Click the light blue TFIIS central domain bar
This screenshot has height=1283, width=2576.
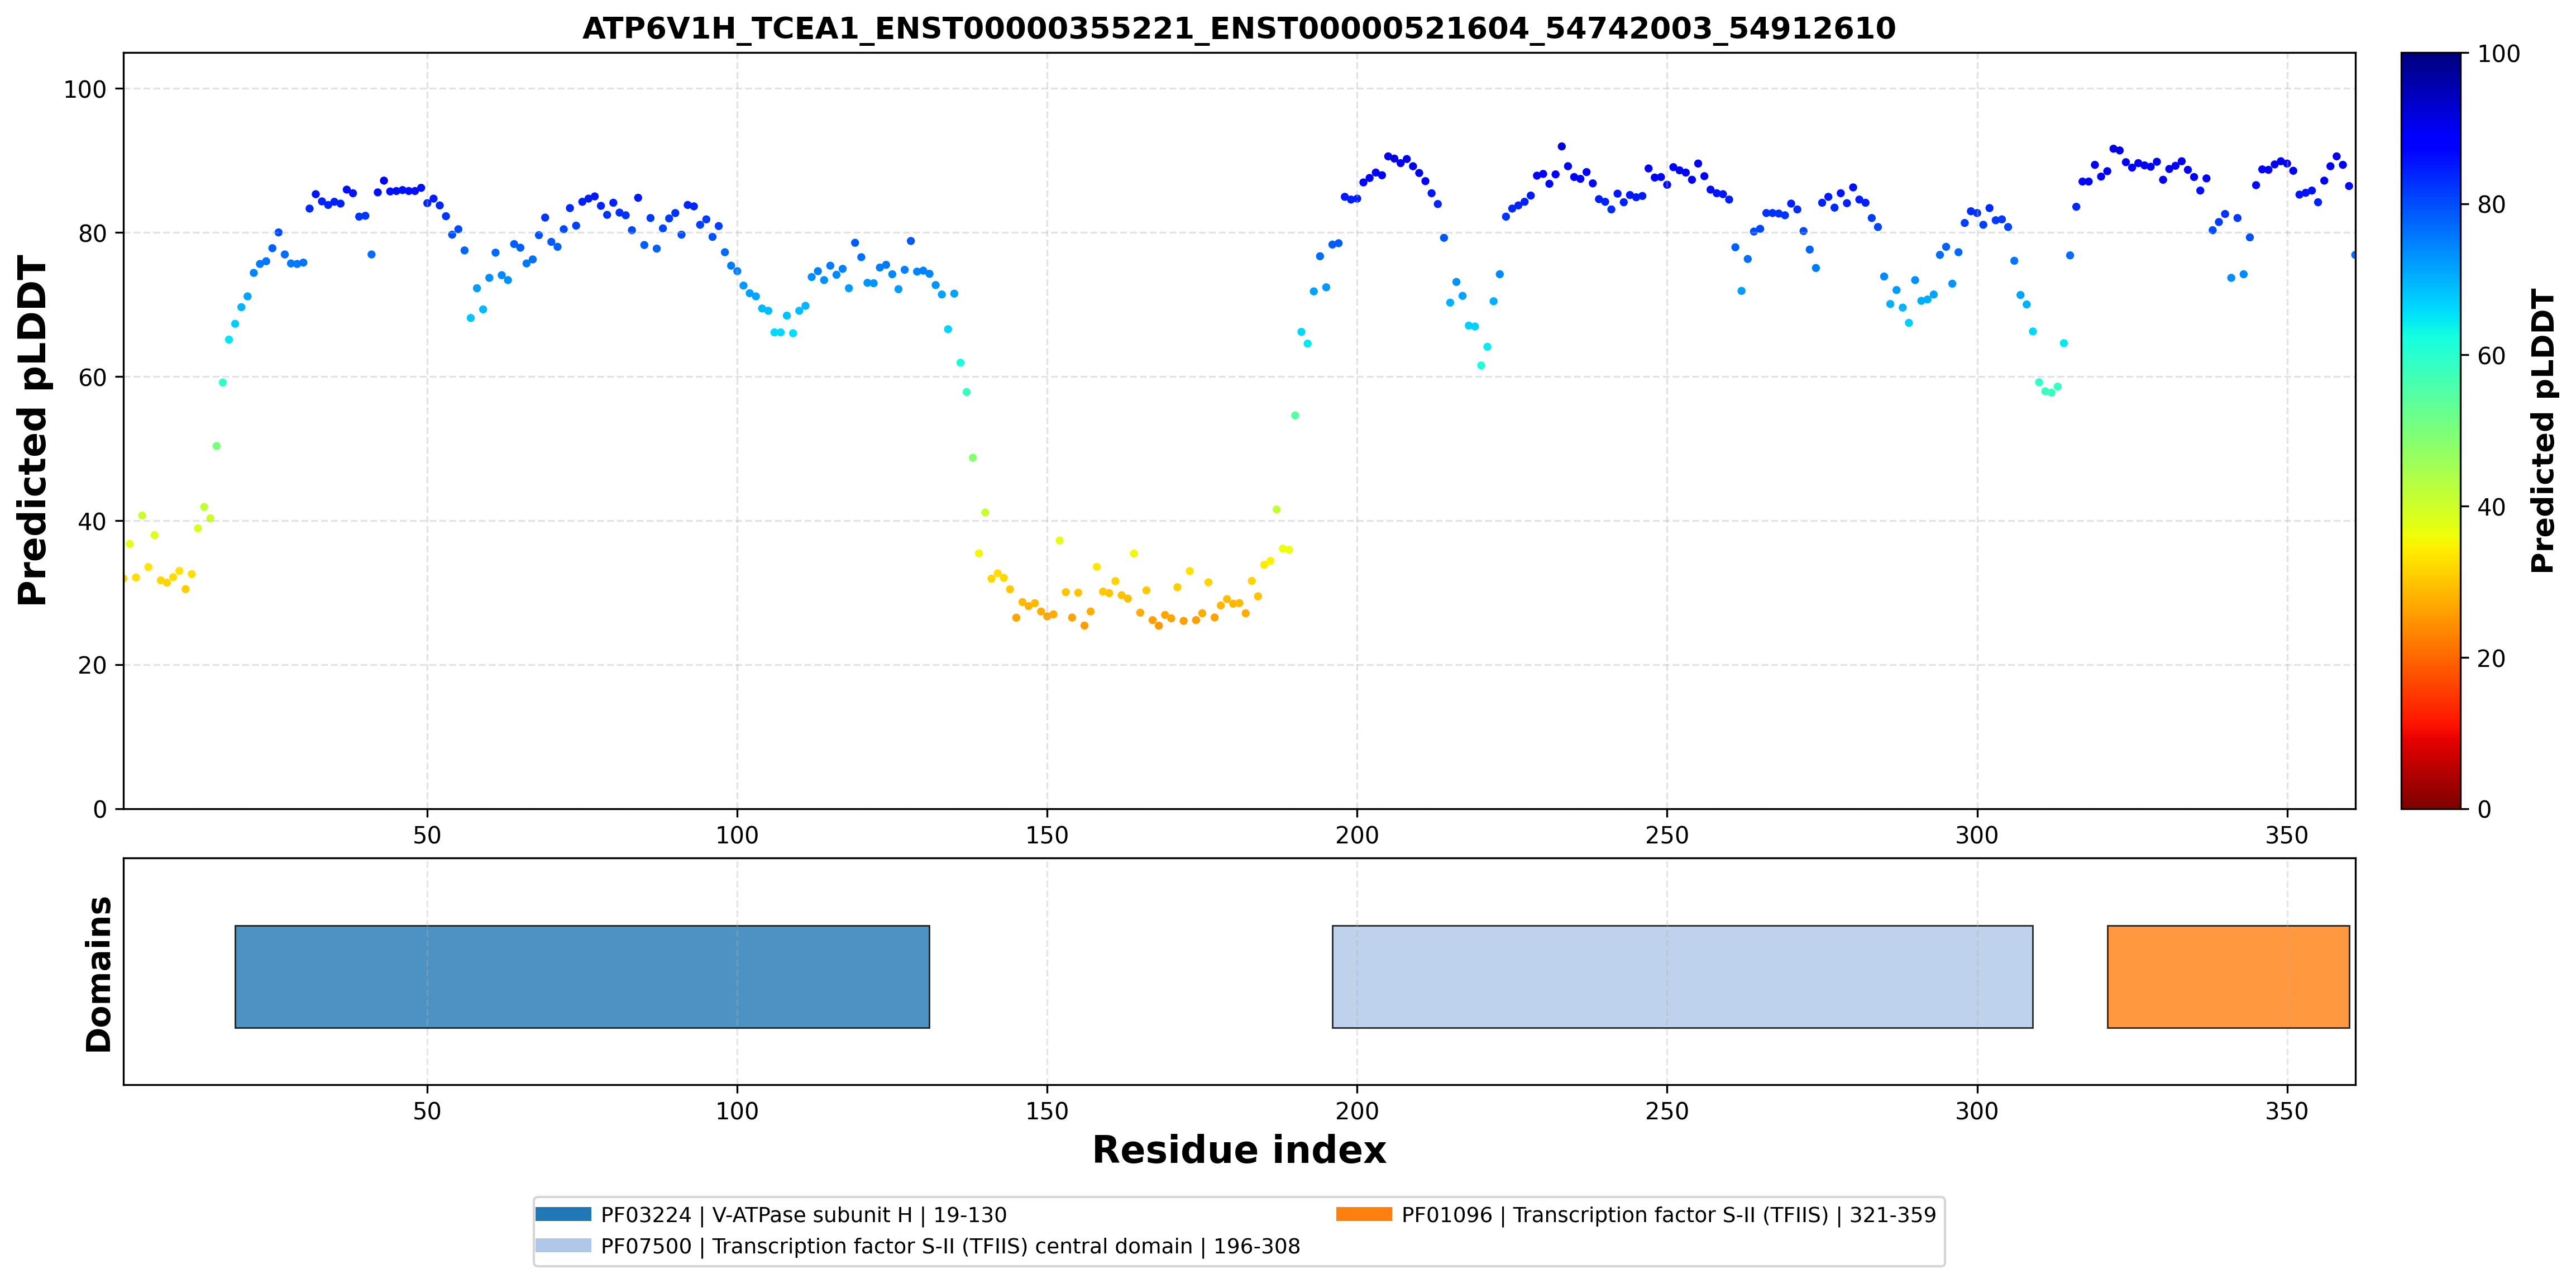[x=1682, y=976]
